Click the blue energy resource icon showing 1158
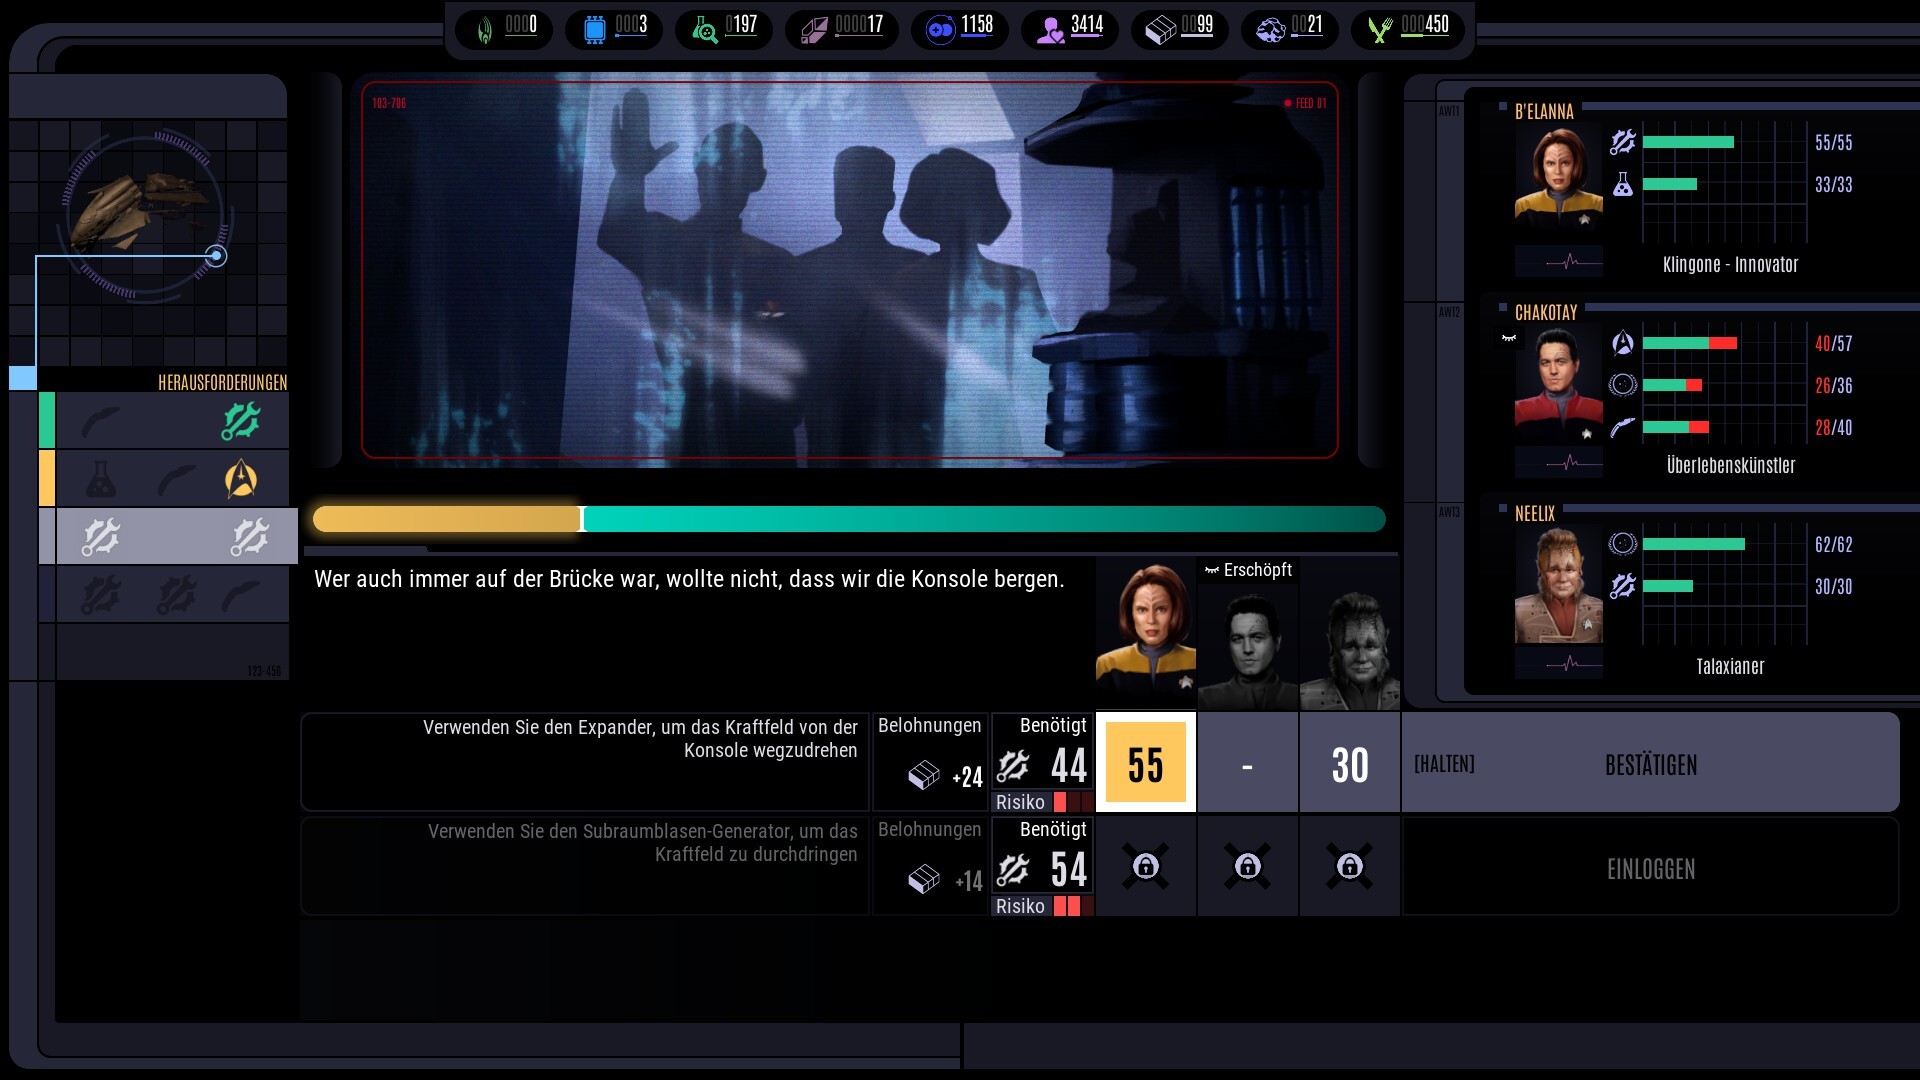This screenshot has width=1920, height=1080. 941,29
